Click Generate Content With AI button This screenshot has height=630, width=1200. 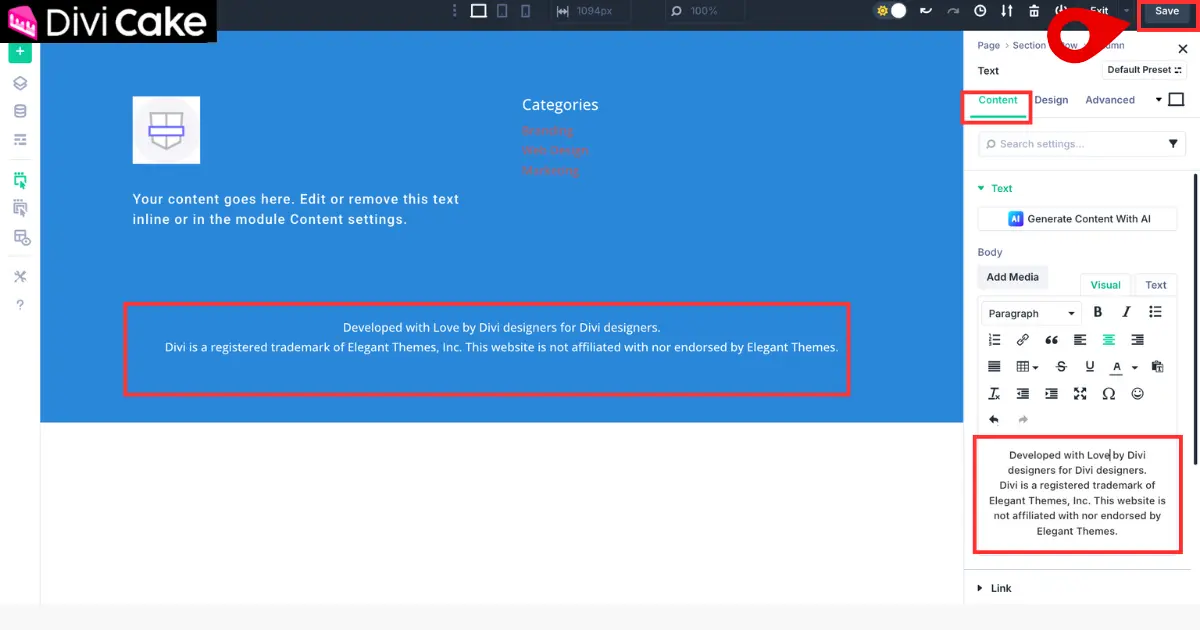pos(1078,219)
